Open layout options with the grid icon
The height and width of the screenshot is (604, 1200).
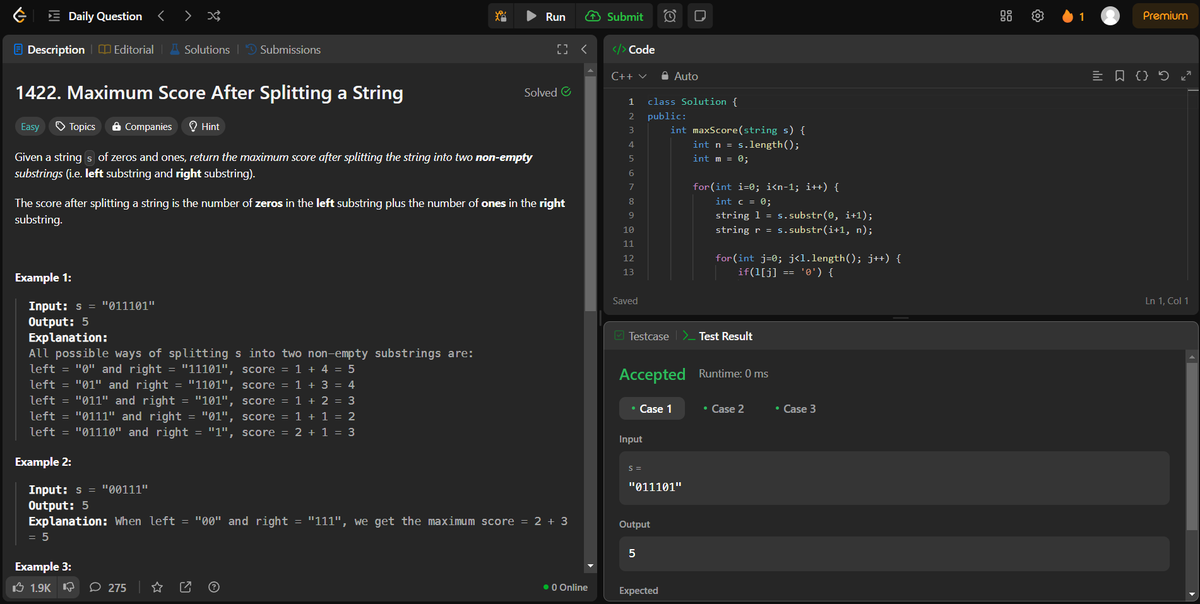pos(1005,16)
